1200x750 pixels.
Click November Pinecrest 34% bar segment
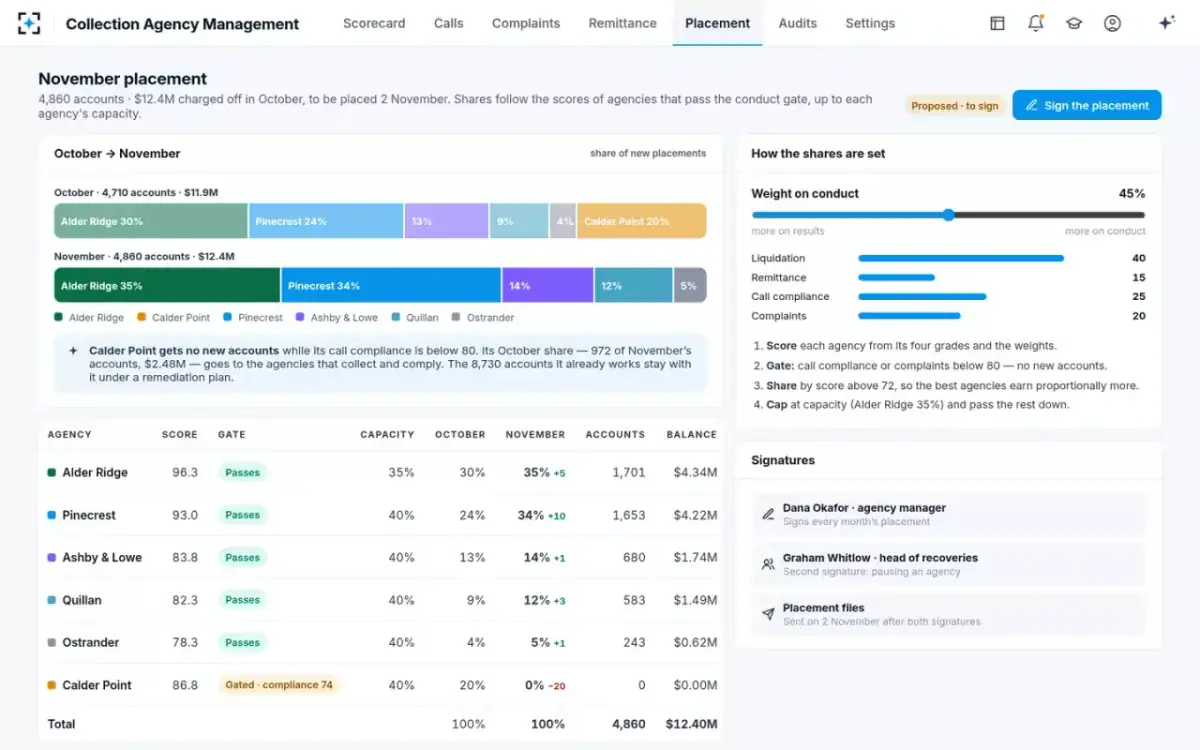pos(391,285)
